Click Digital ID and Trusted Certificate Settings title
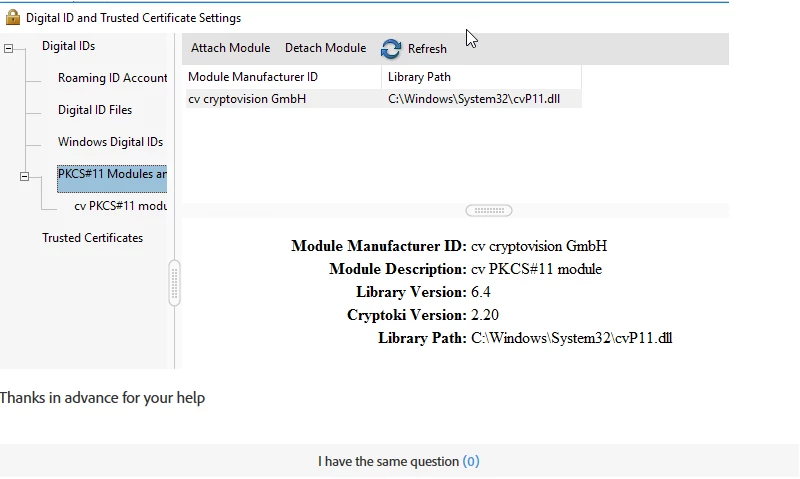The image size is (800, 479). point(134,18)
